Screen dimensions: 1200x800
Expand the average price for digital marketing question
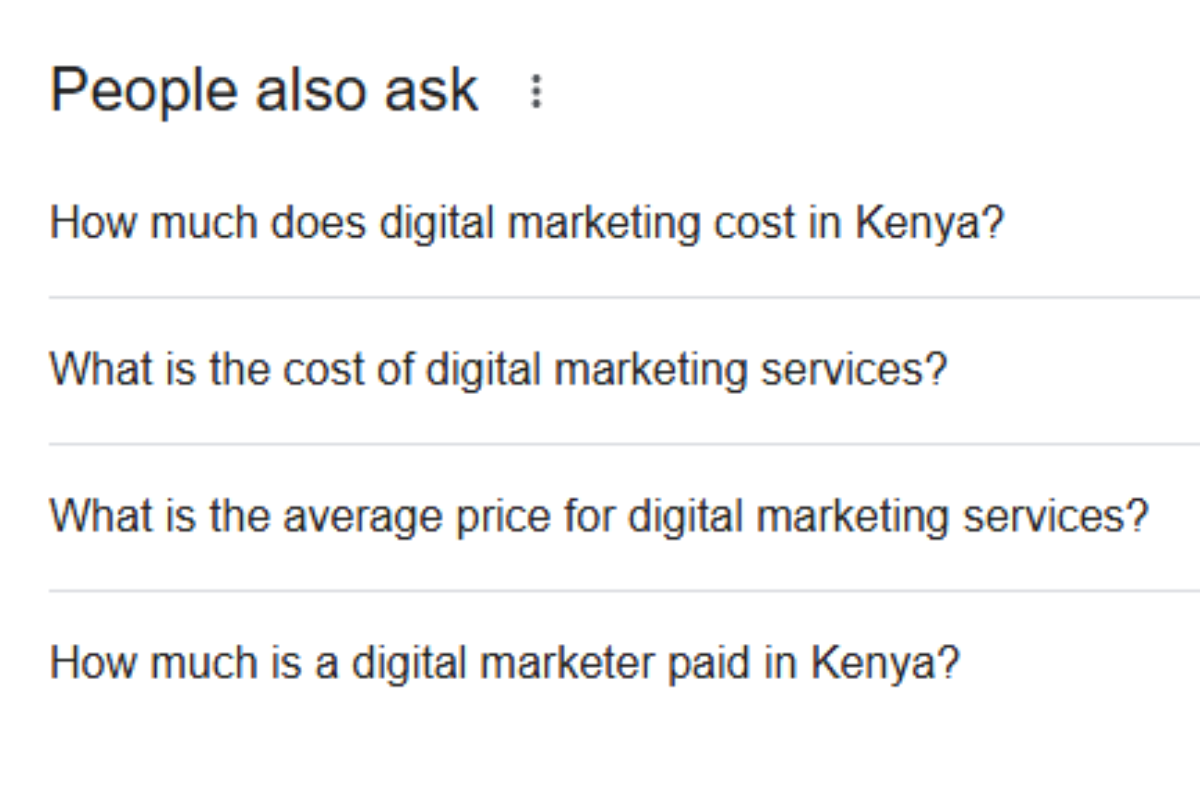[599, 517]
